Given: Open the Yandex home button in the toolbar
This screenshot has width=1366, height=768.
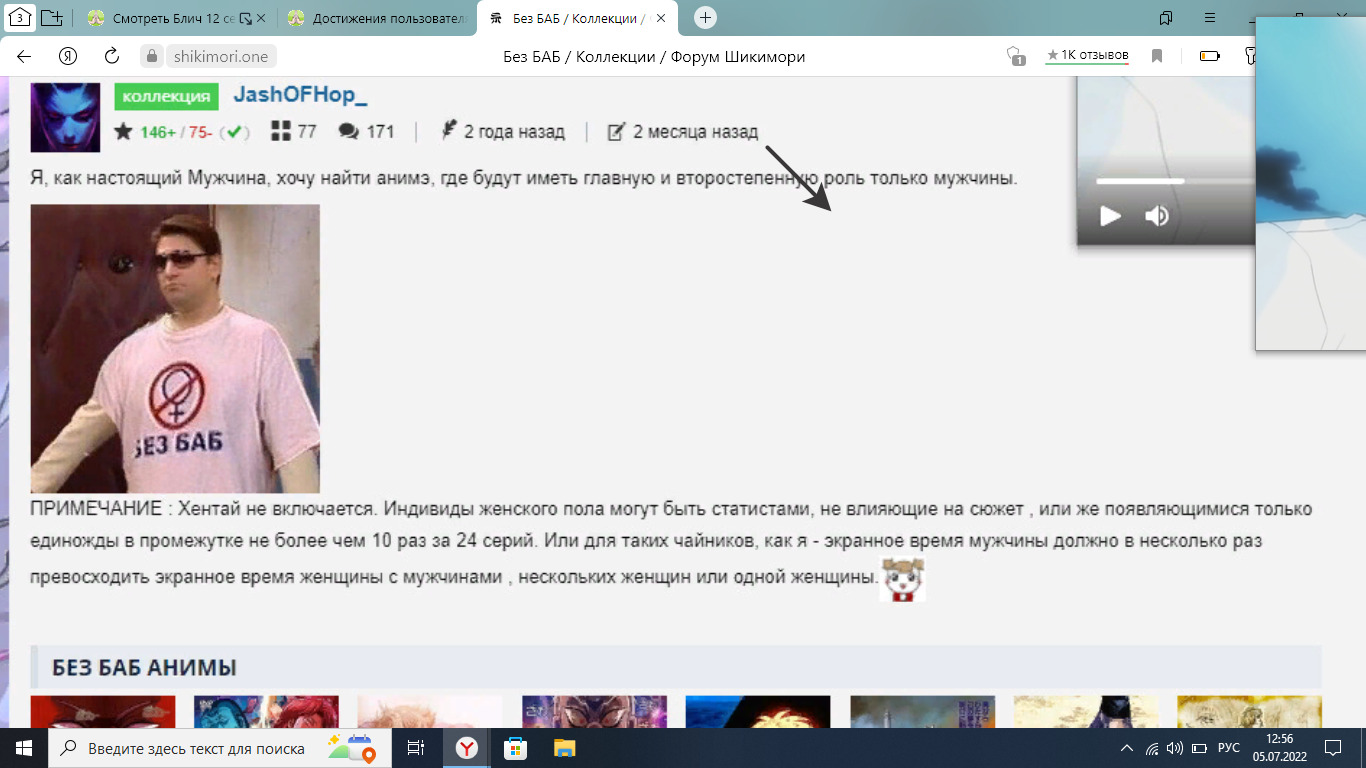Looking at the screenshot, I should click(x=68, y=56).
